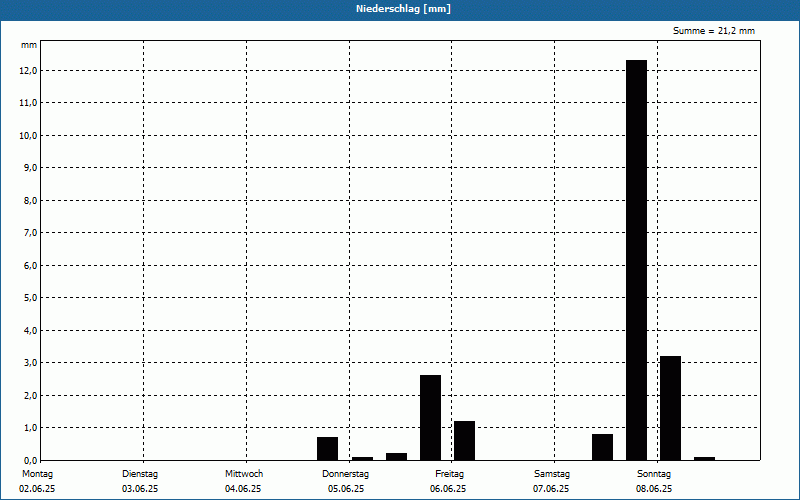Click the Mittwoch day label
Viewport: 800px width, 500px height.
pos(244,474)
